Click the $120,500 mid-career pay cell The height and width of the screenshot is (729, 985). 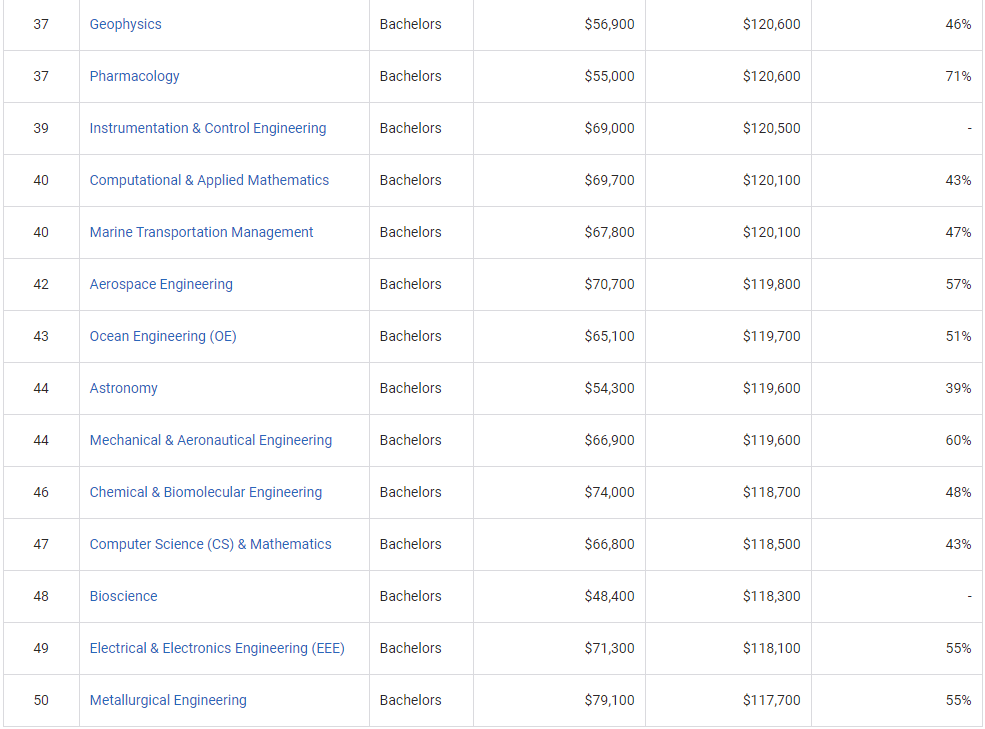click(x=728, y=128)
